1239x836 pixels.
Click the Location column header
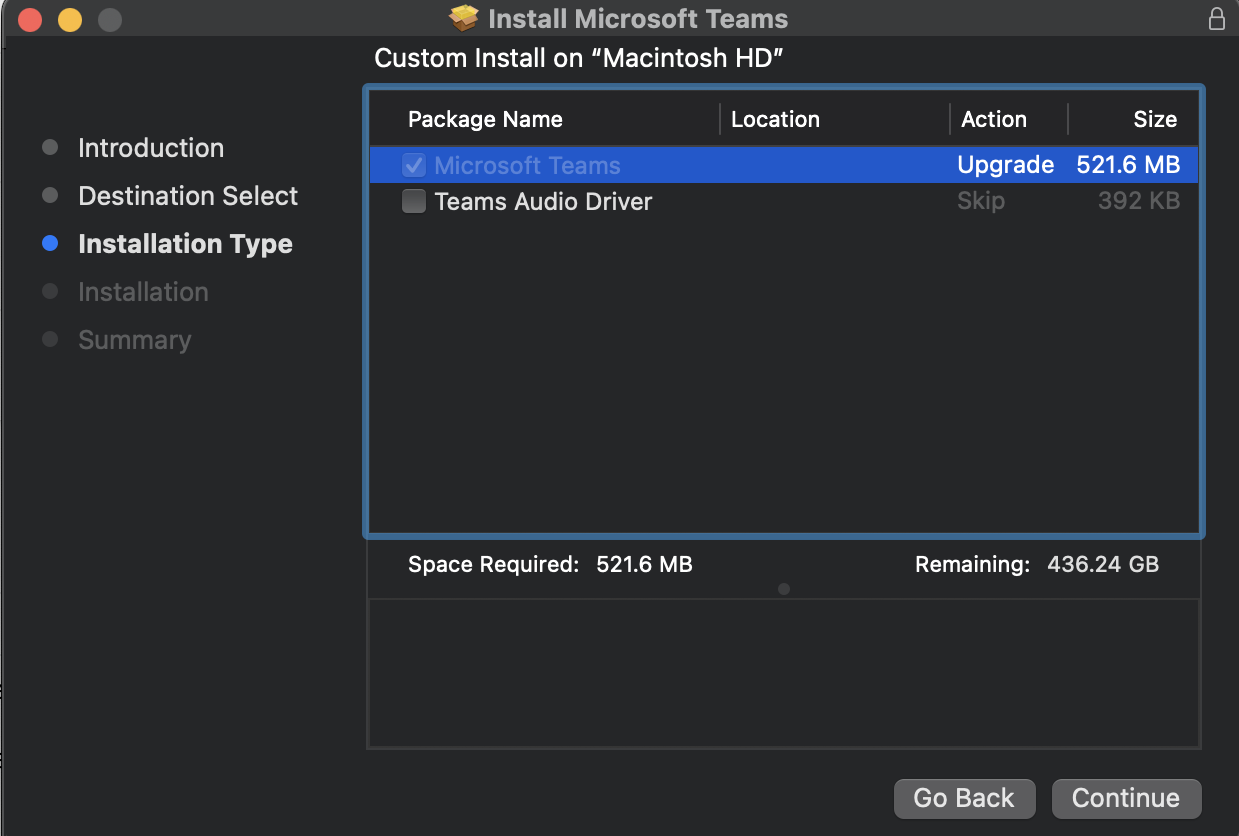coord(775,120)
